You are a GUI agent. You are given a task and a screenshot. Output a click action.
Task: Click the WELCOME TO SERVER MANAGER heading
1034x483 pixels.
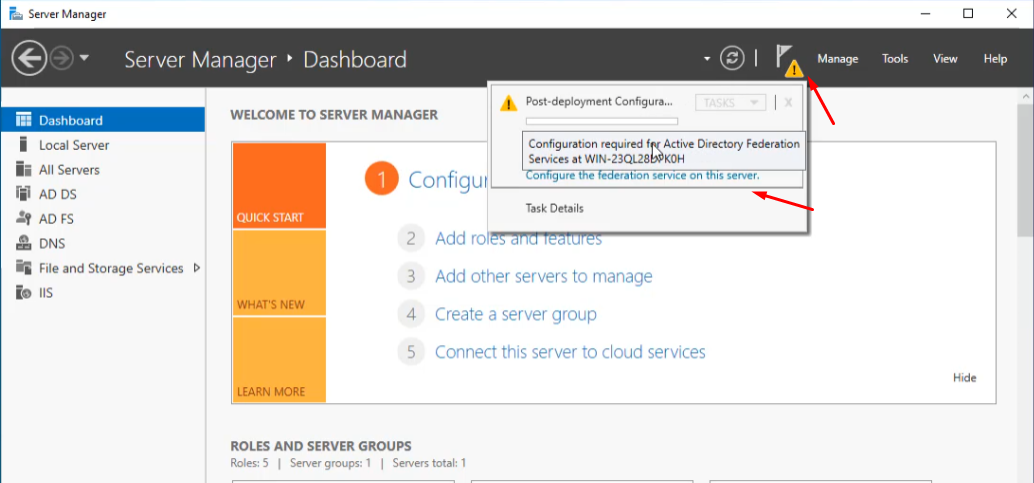[334, 115]
